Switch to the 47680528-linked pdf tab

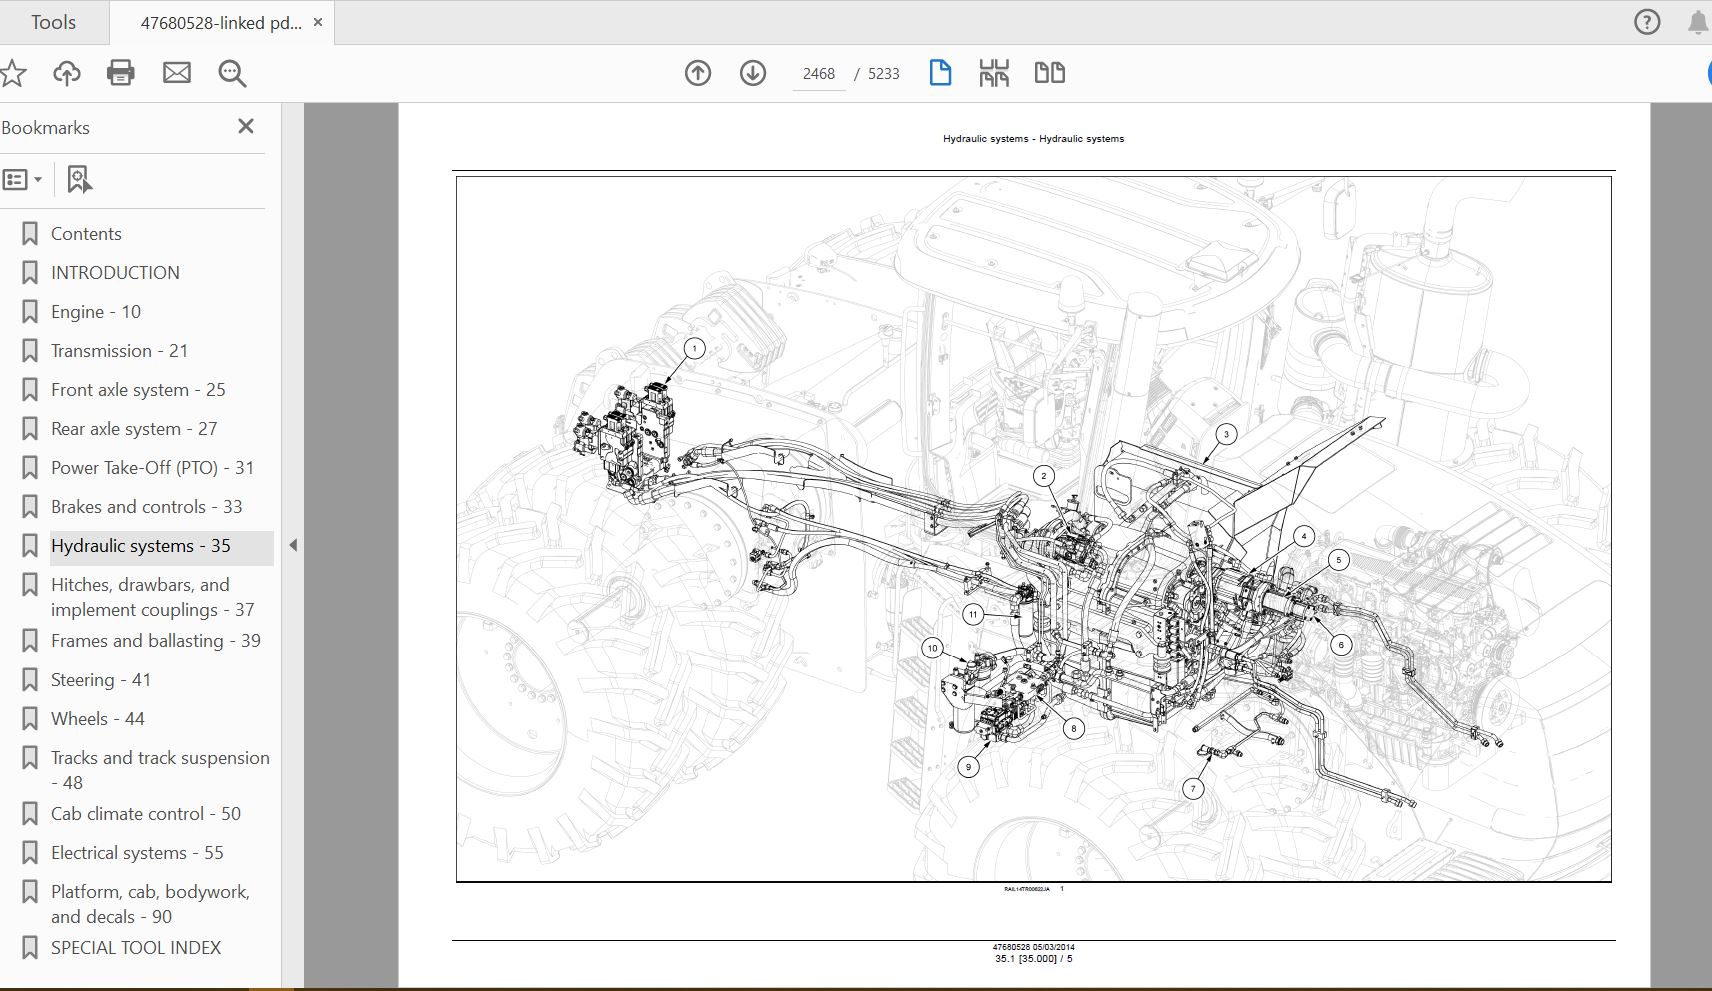221,23
